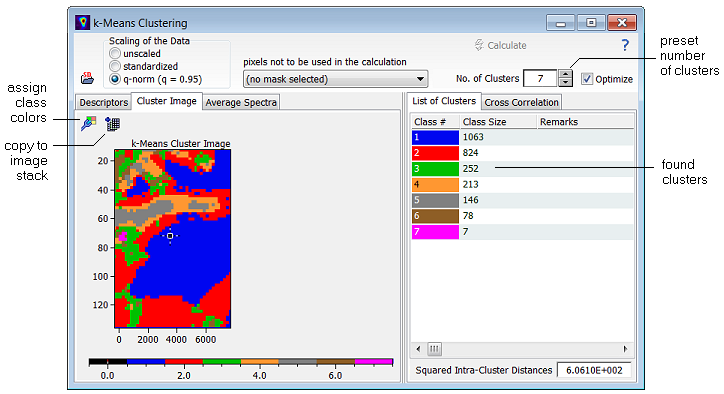The width and height of the screenshot is (724, 394).
Task: Click class size value 824
Action: coord(471,153)
